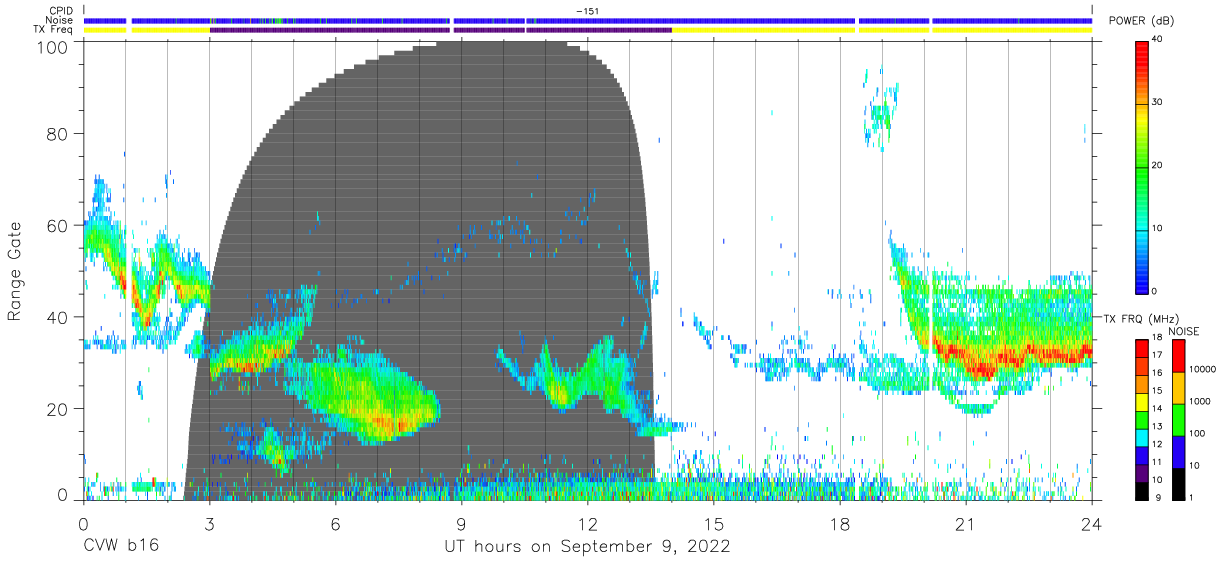Select the 16 label on TX FRQ legend
Viewport: 1228px width, 567px height.
pyautogui.click(x=1158, y=372)
